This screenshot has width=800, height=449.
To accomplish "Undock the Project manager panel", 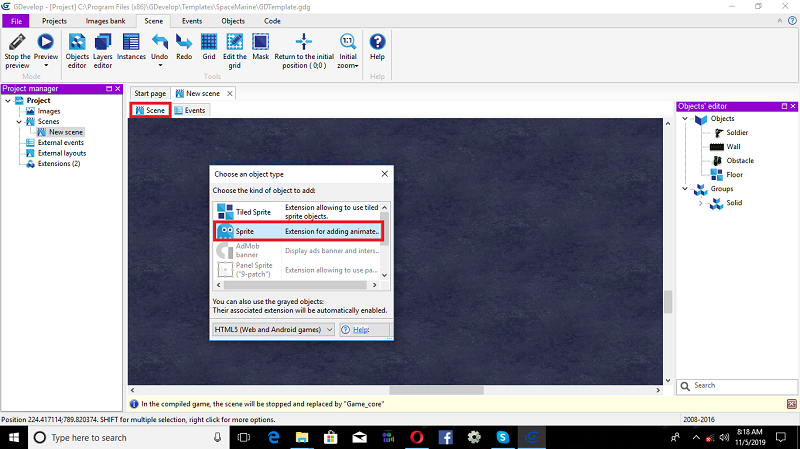I will (x=109, y=89).
